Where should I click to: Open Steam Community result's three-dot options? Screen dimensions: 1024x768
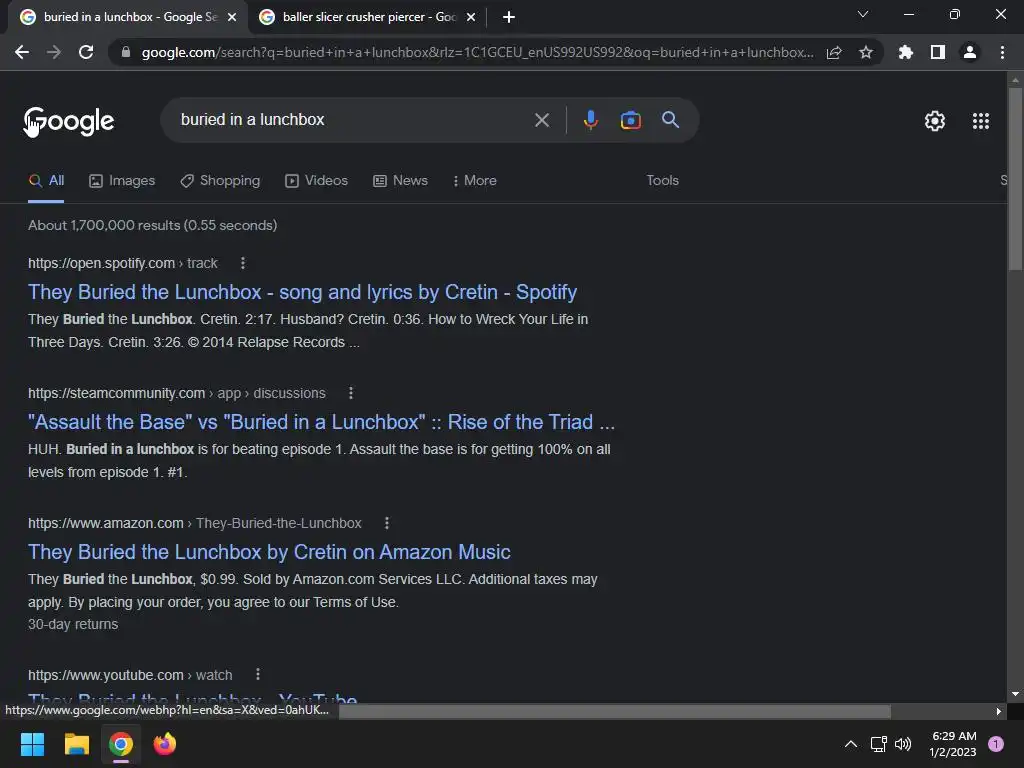351,393
